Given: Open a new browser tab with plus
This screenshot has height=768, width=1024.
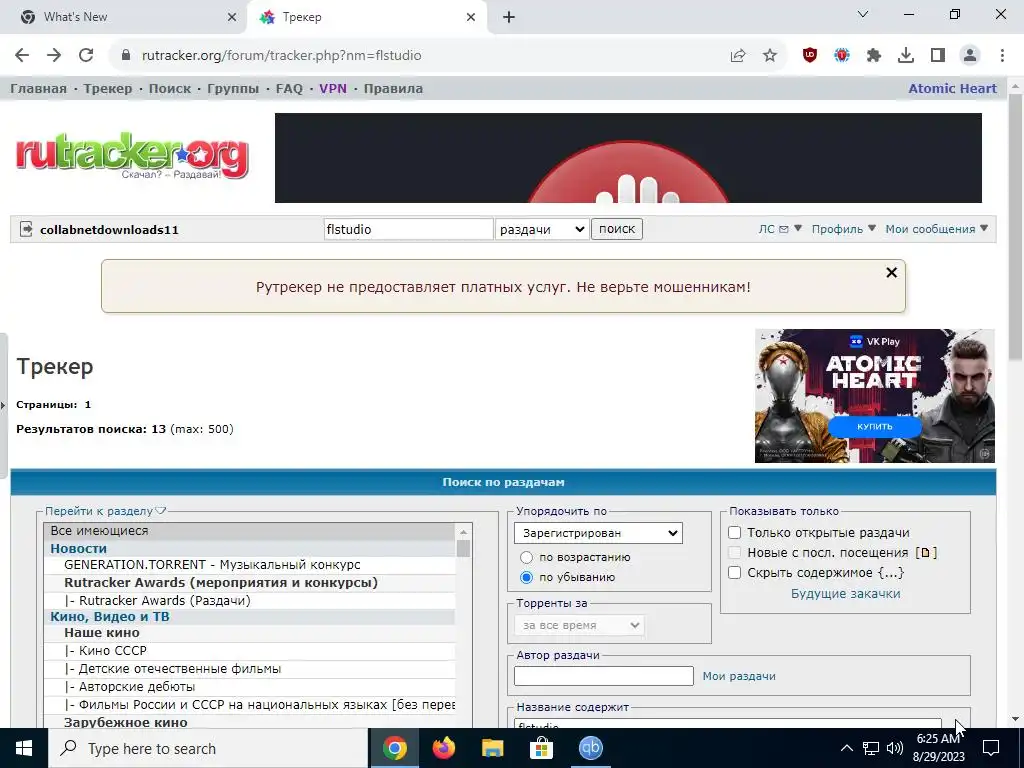Looking at the screenshot, I should pyautogui.click(x=509, y=17).
